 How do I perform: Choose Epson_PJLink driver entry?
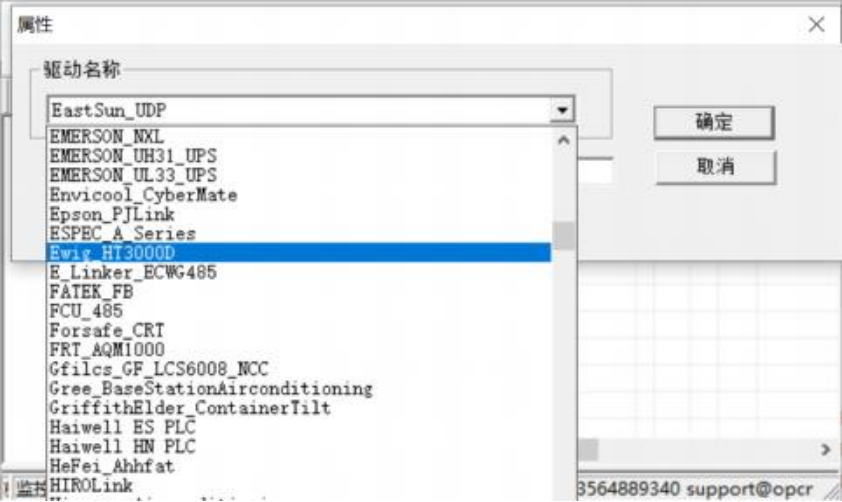299,214
